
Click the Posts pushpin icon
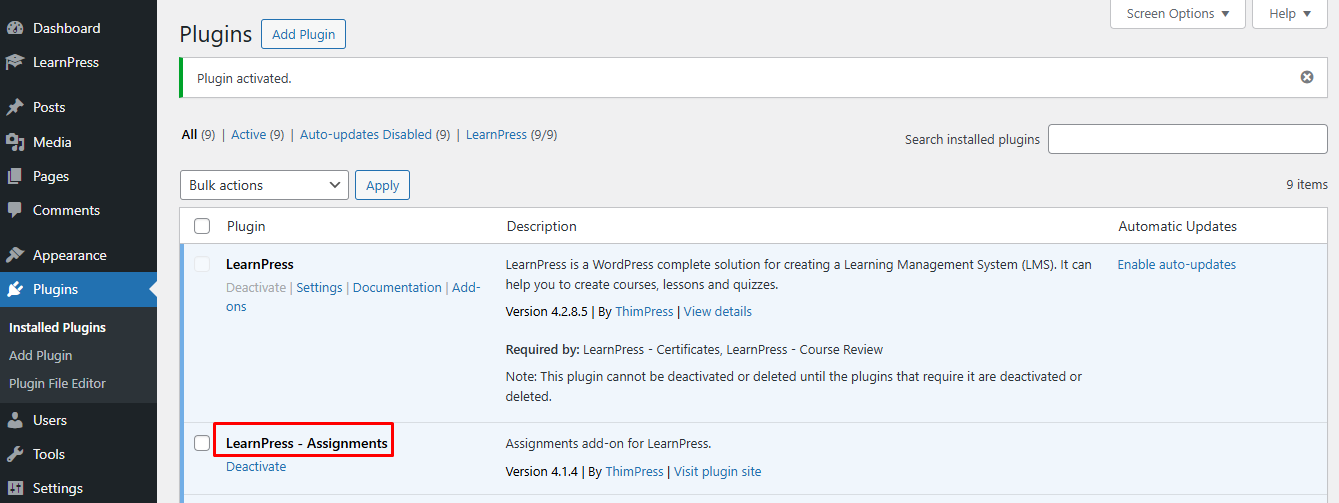point(15,107)
